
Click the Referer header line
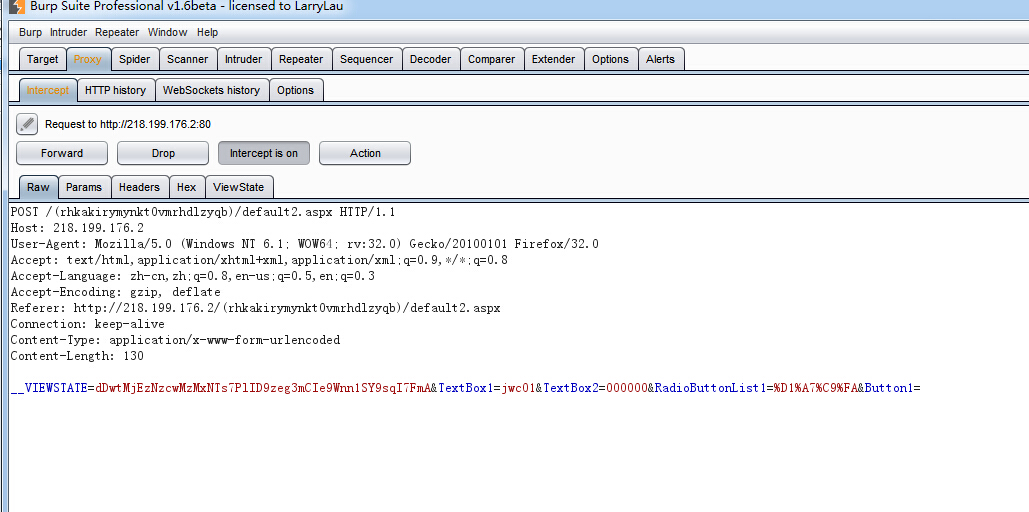click(256, 308)
